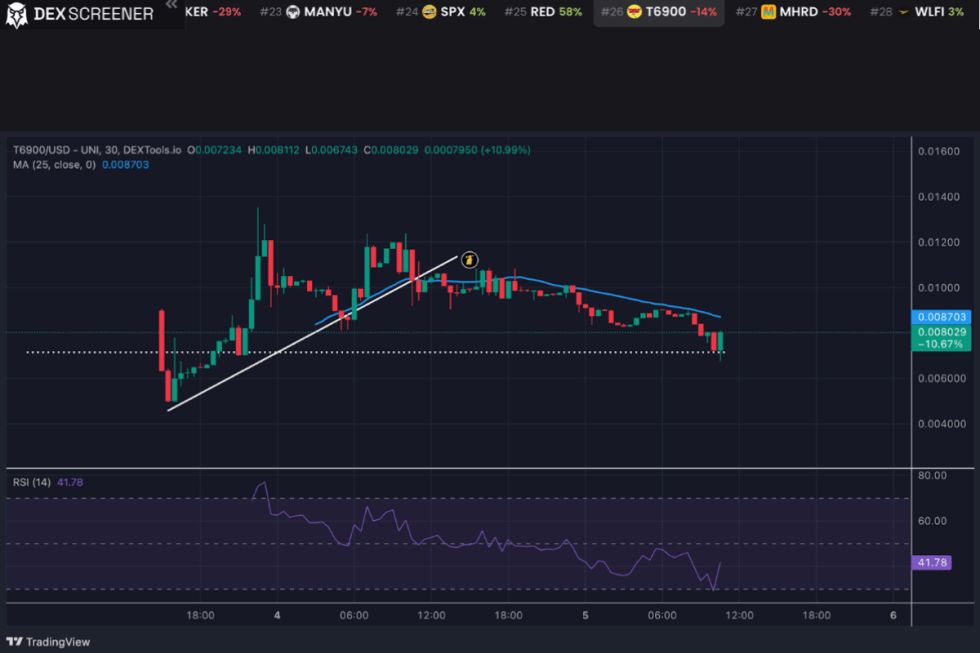Image resolution: width=980 pixels, height=653 pixels.
Task: Open the MHRD trending token
Action: [x=793, y=12]
